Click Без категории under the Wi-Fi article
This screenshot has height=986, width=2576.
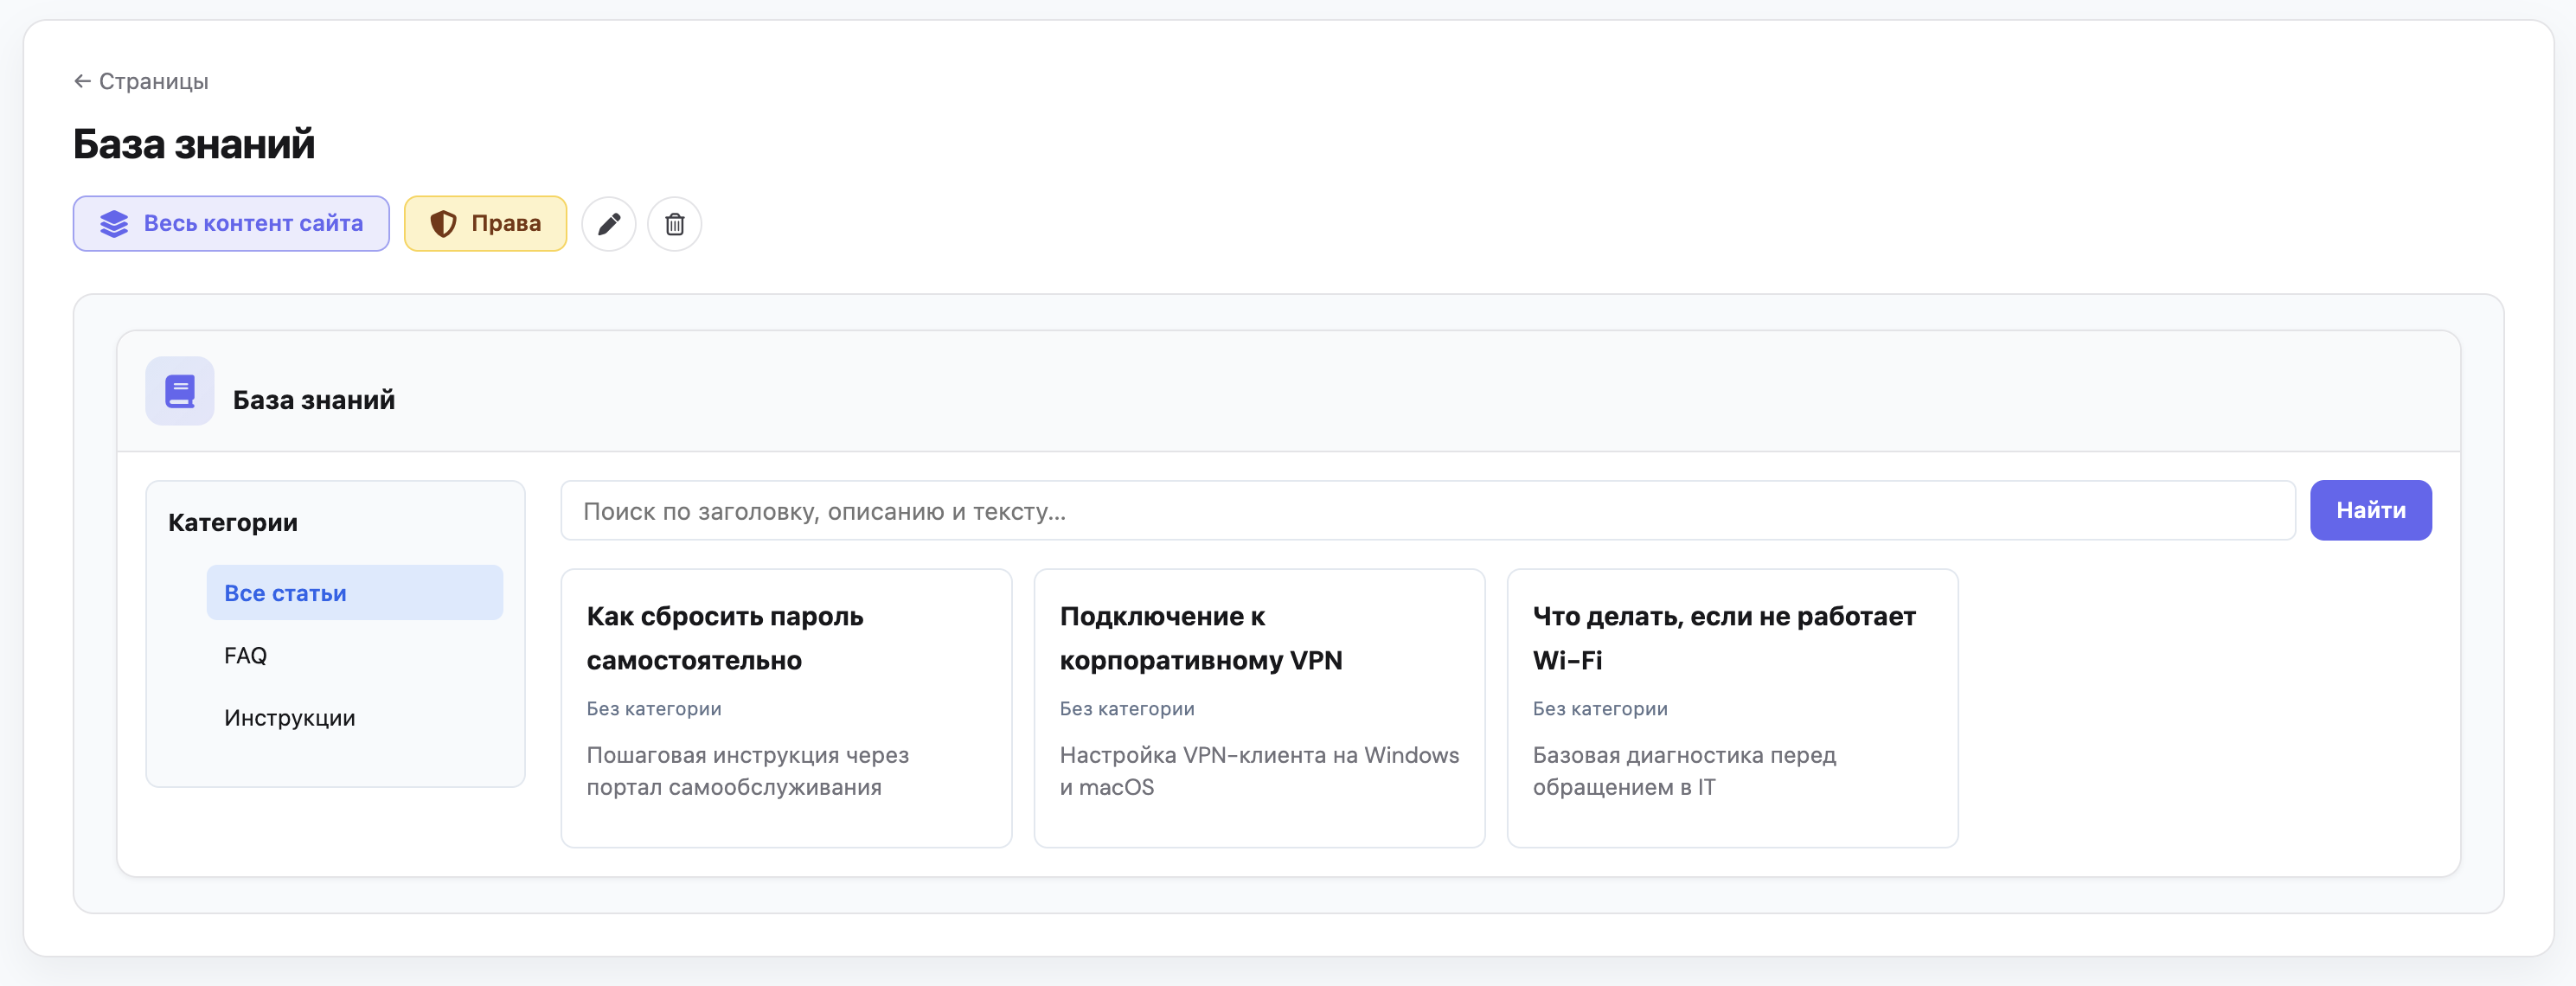pos(1600,708)
